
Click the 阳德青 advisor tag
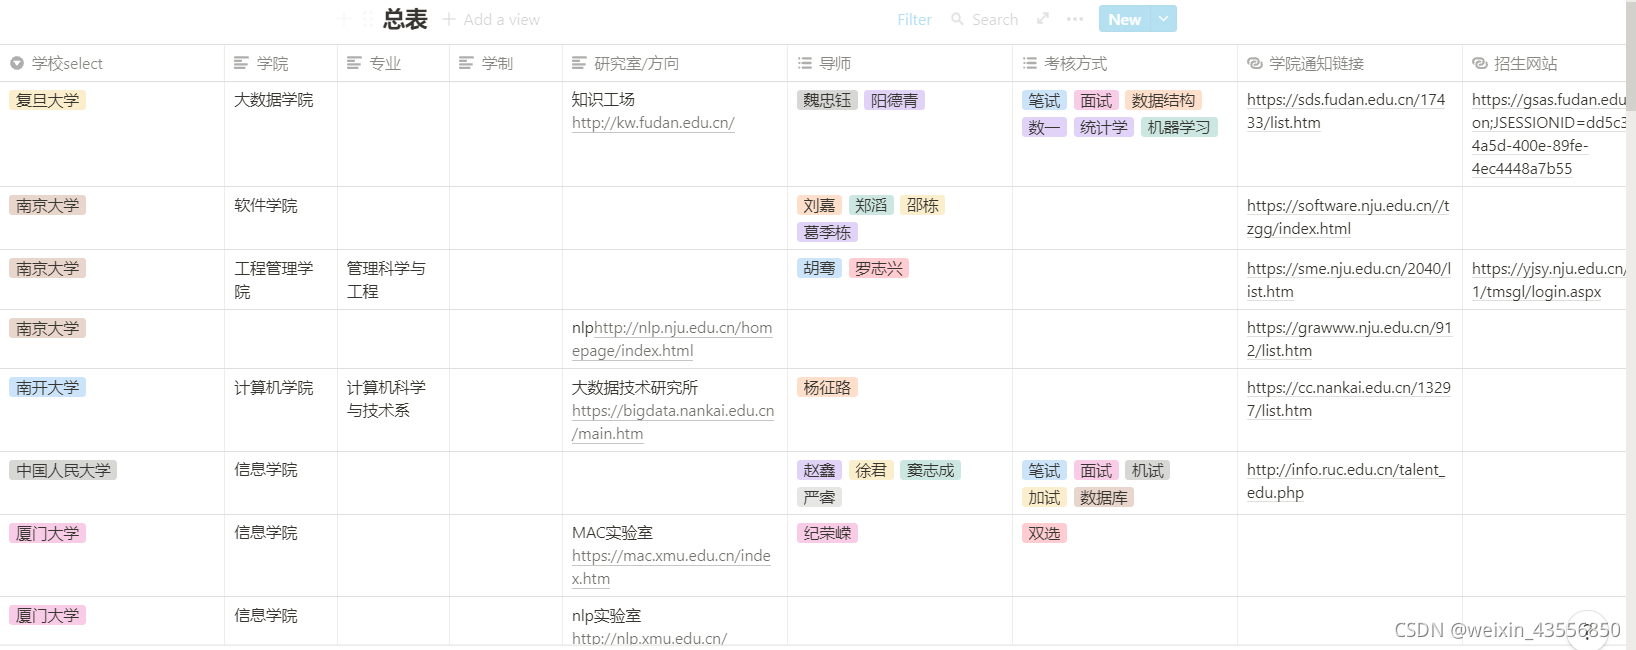coord(894,100)
